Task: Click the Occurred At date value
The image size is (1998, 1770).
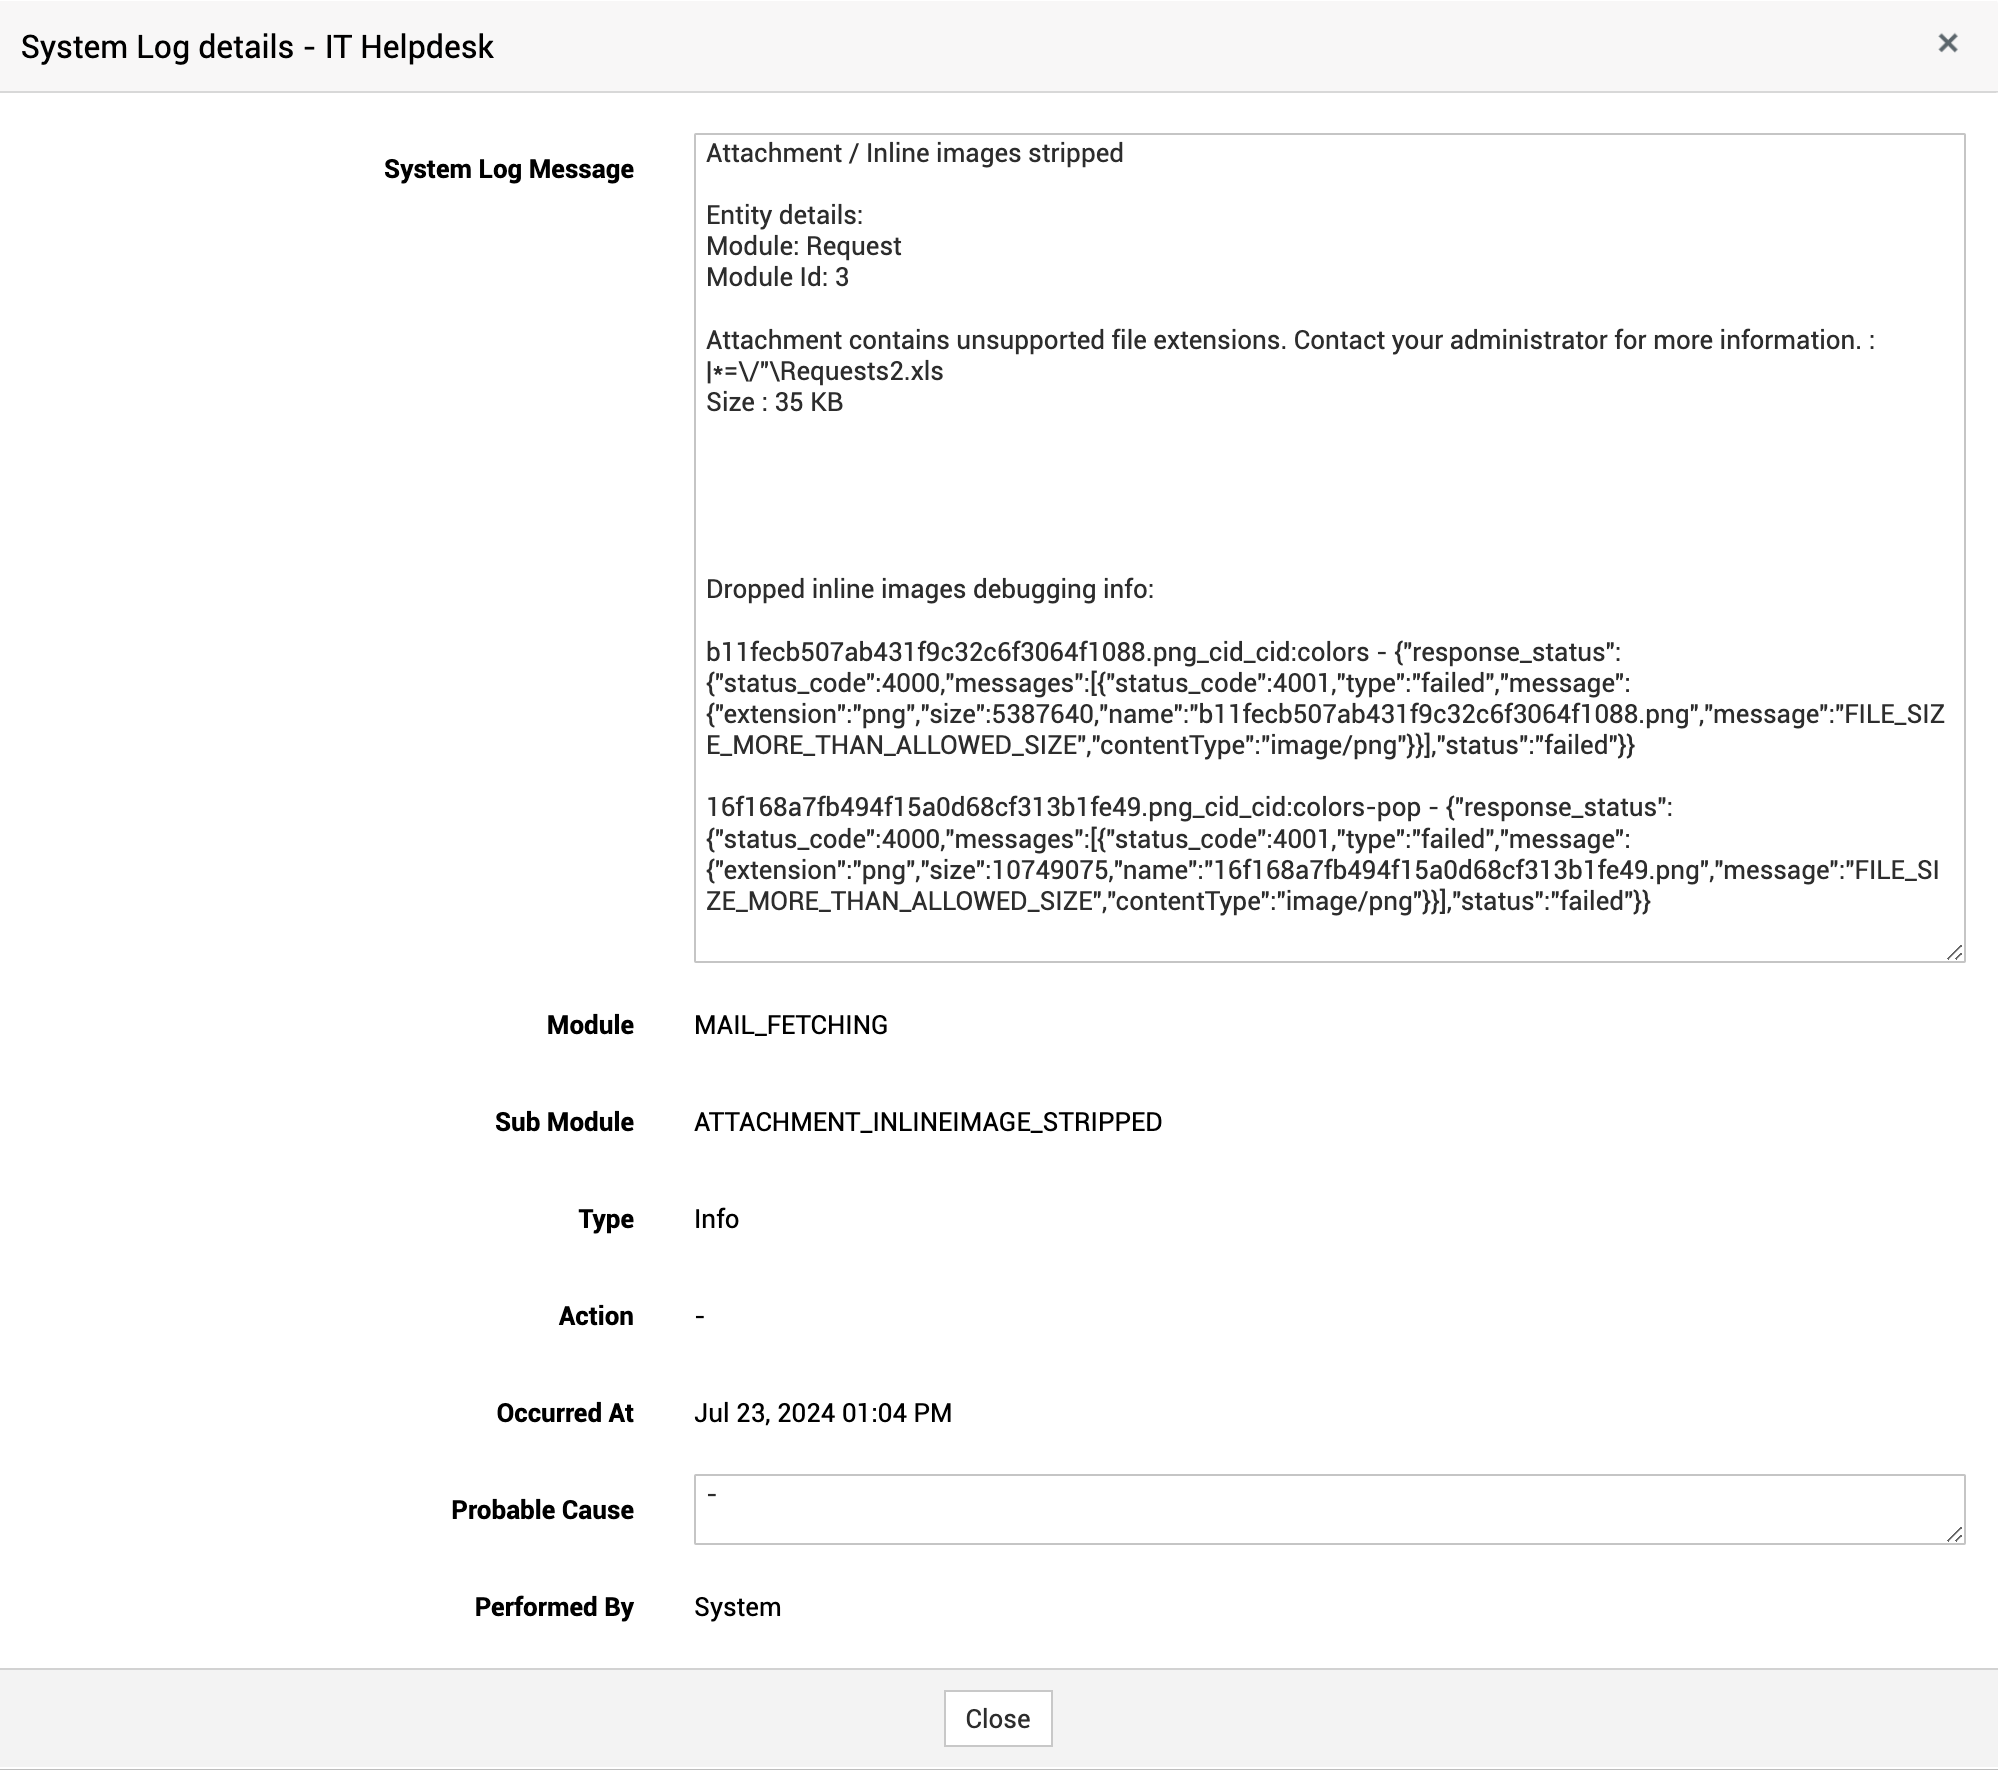Action: point(822,1413)
